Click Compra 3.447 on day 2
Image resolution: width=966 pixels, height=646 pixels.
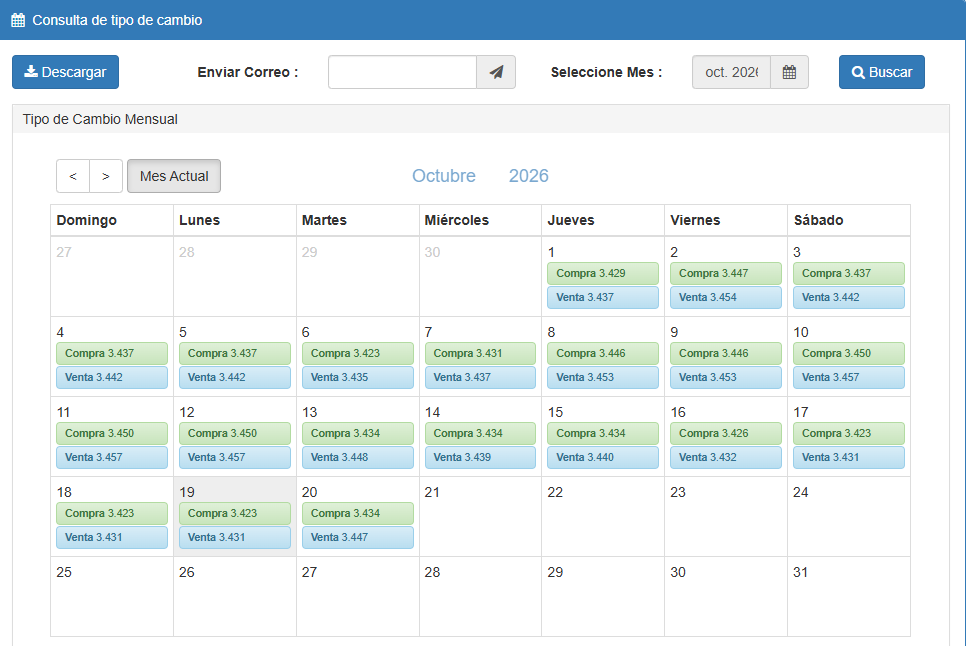click(726, 273)
